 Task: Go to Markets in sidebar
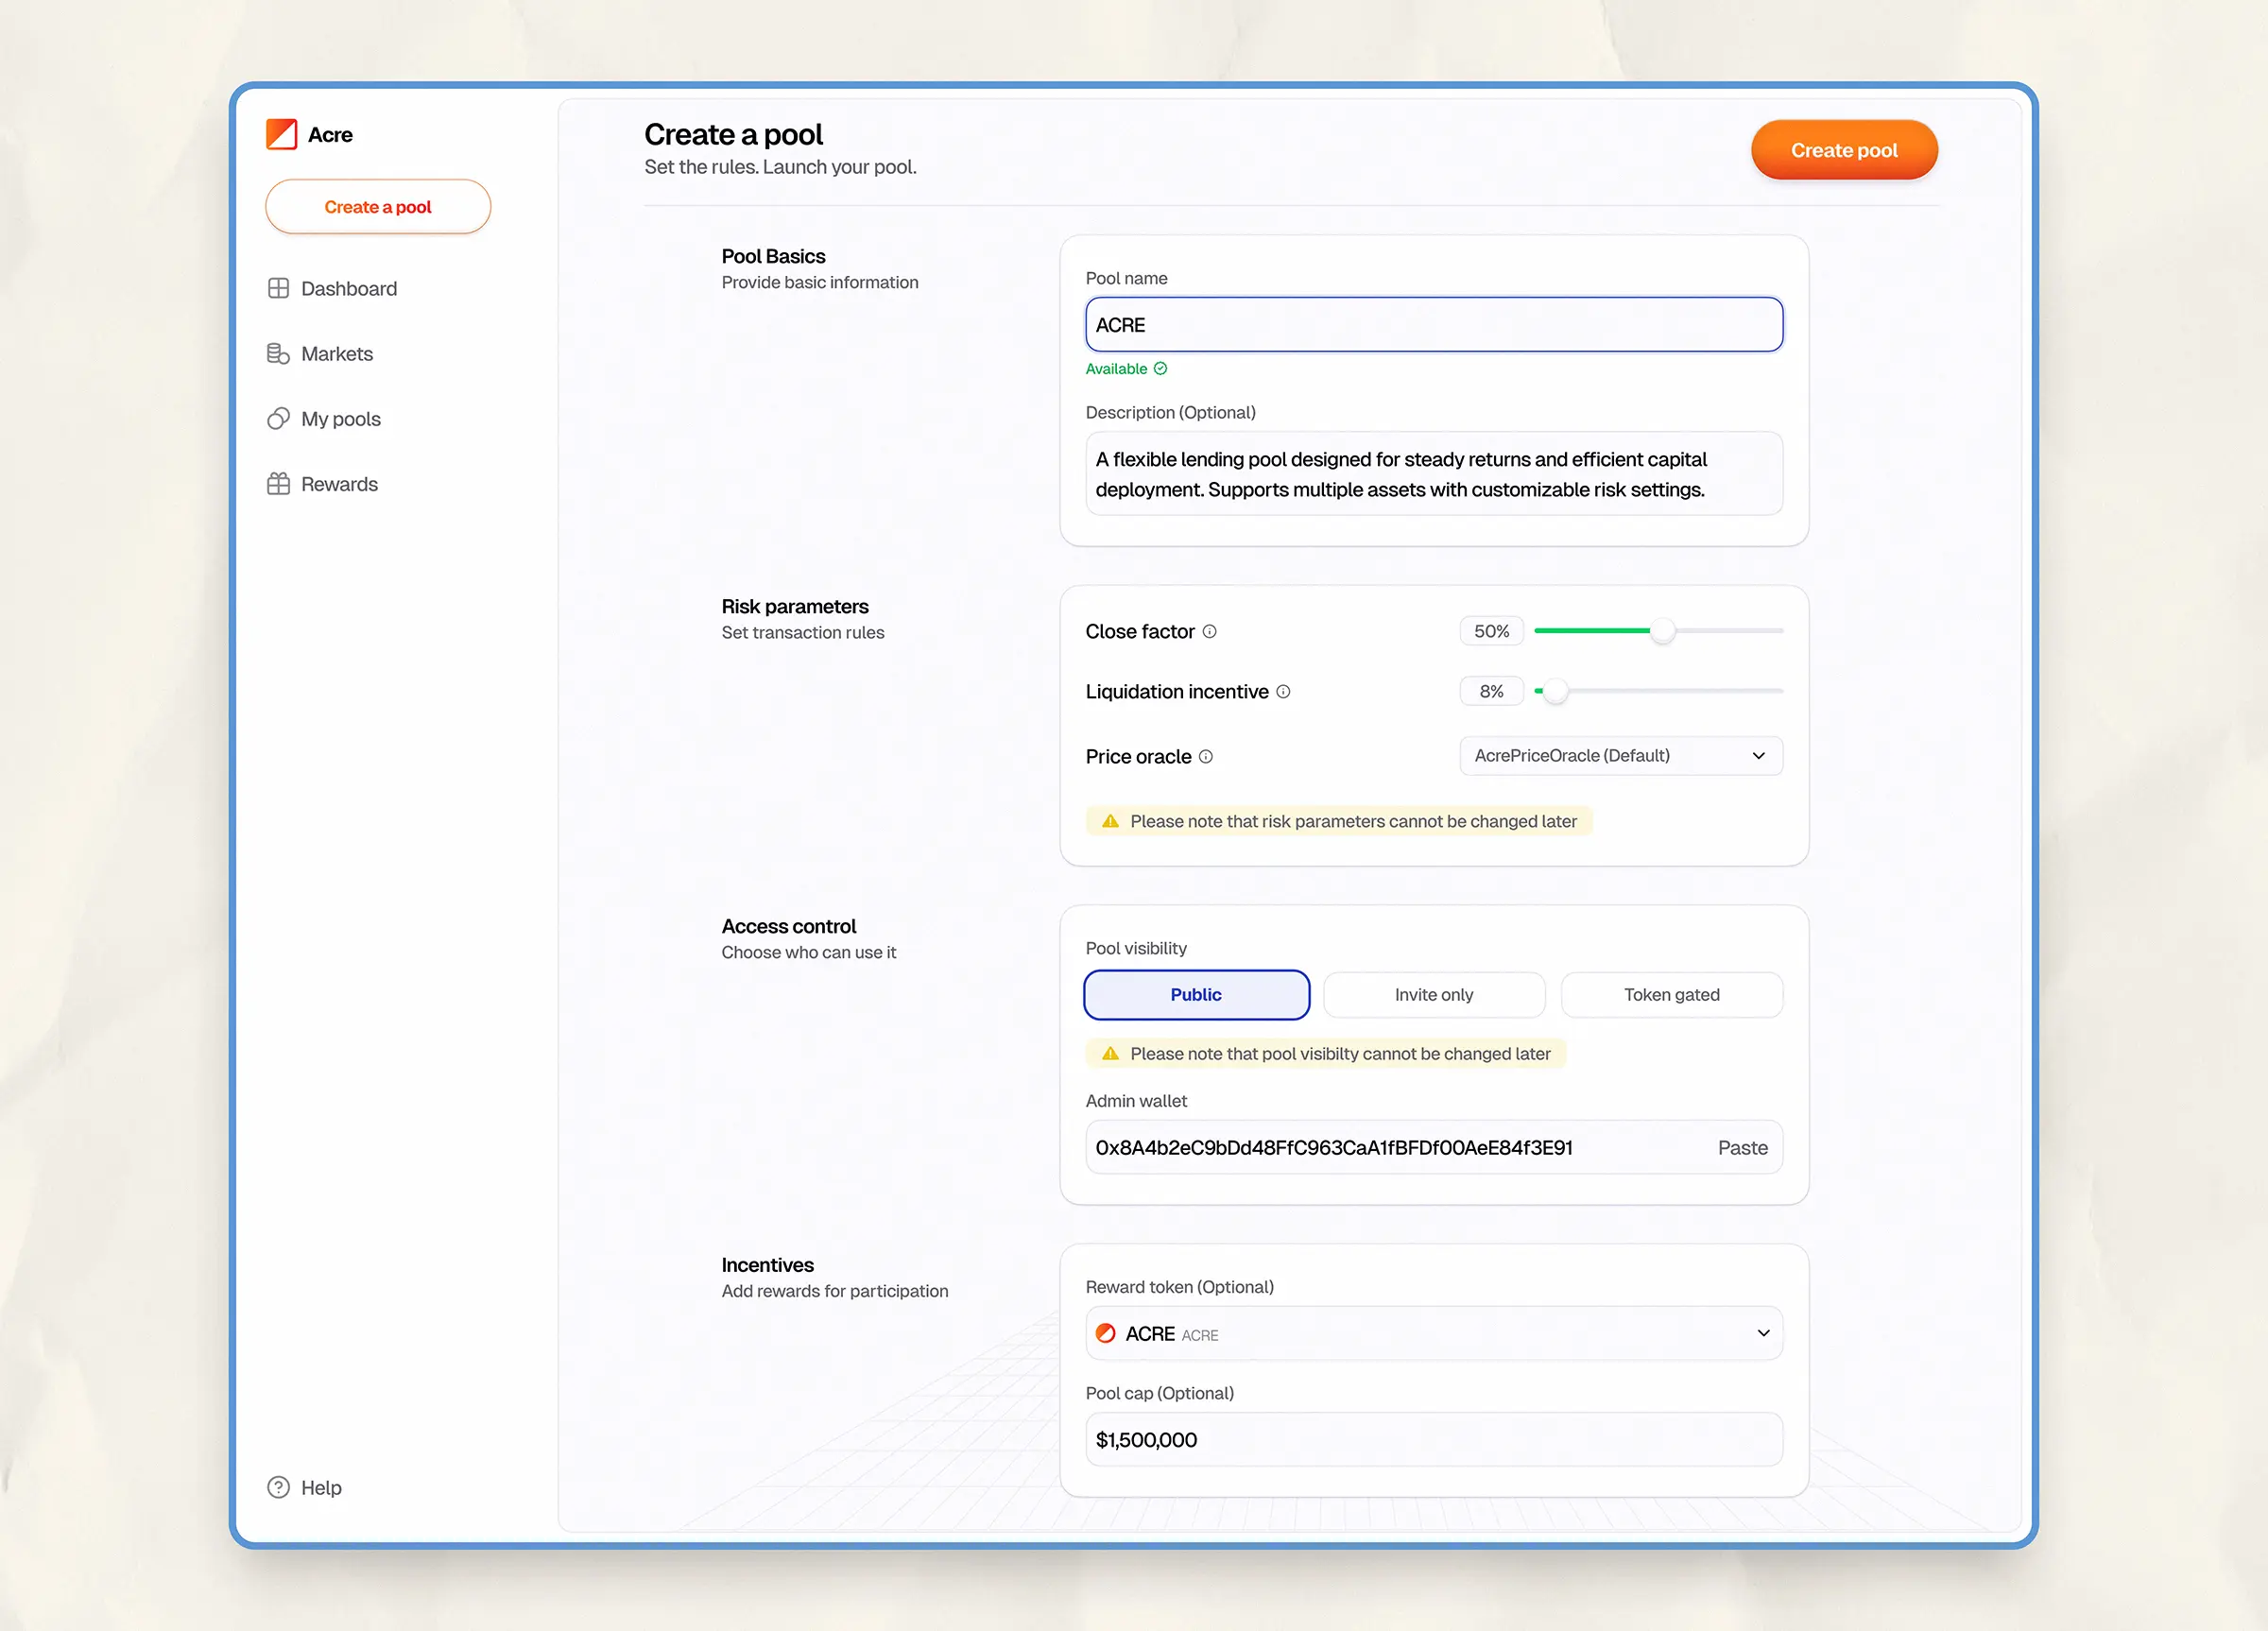[320, 353]
